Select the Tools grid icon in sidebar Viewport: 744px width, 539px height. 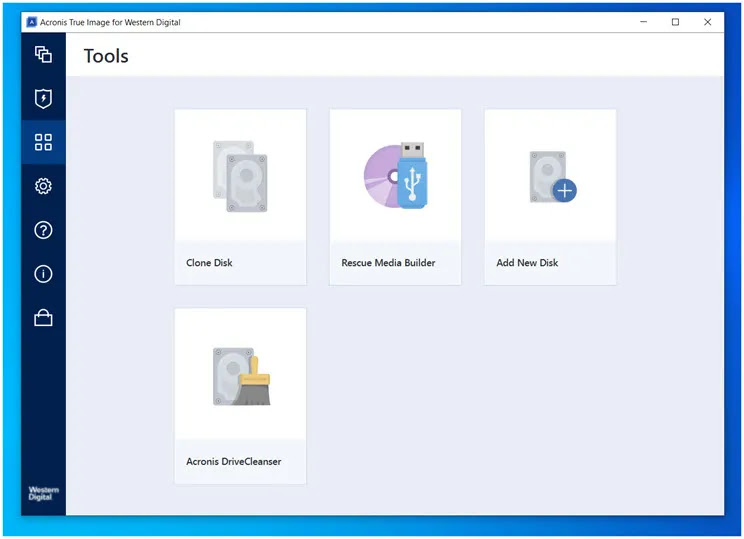[x=43, y=142]
